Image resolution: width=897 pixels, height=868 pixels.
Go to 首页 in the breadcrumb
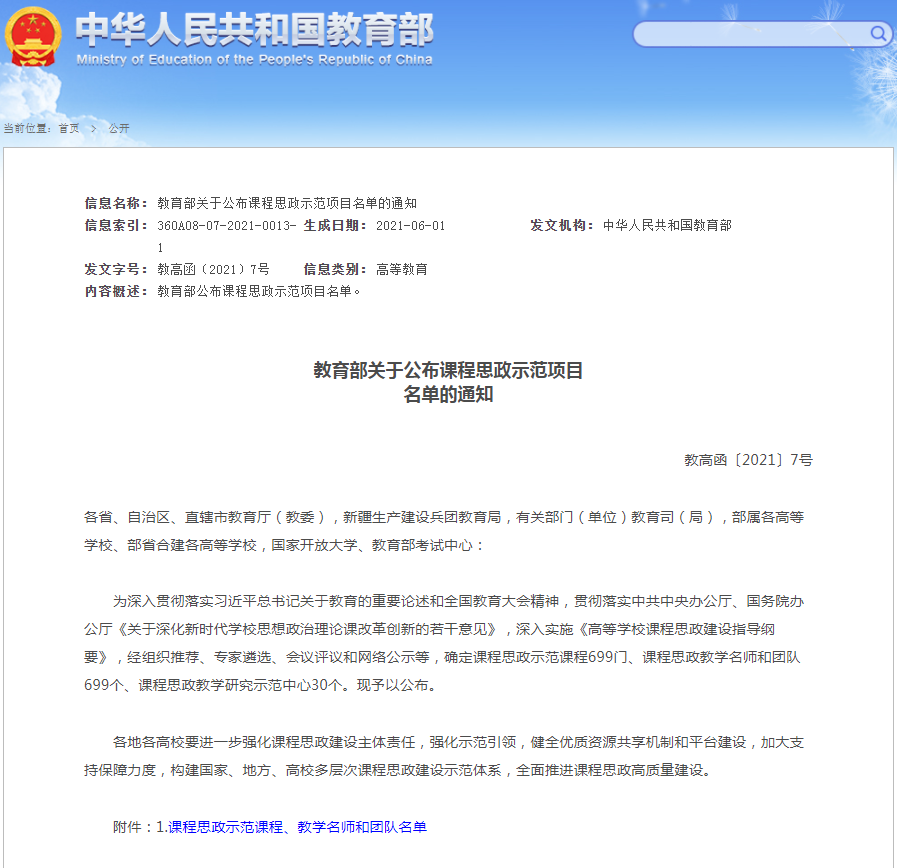point(69,128)
